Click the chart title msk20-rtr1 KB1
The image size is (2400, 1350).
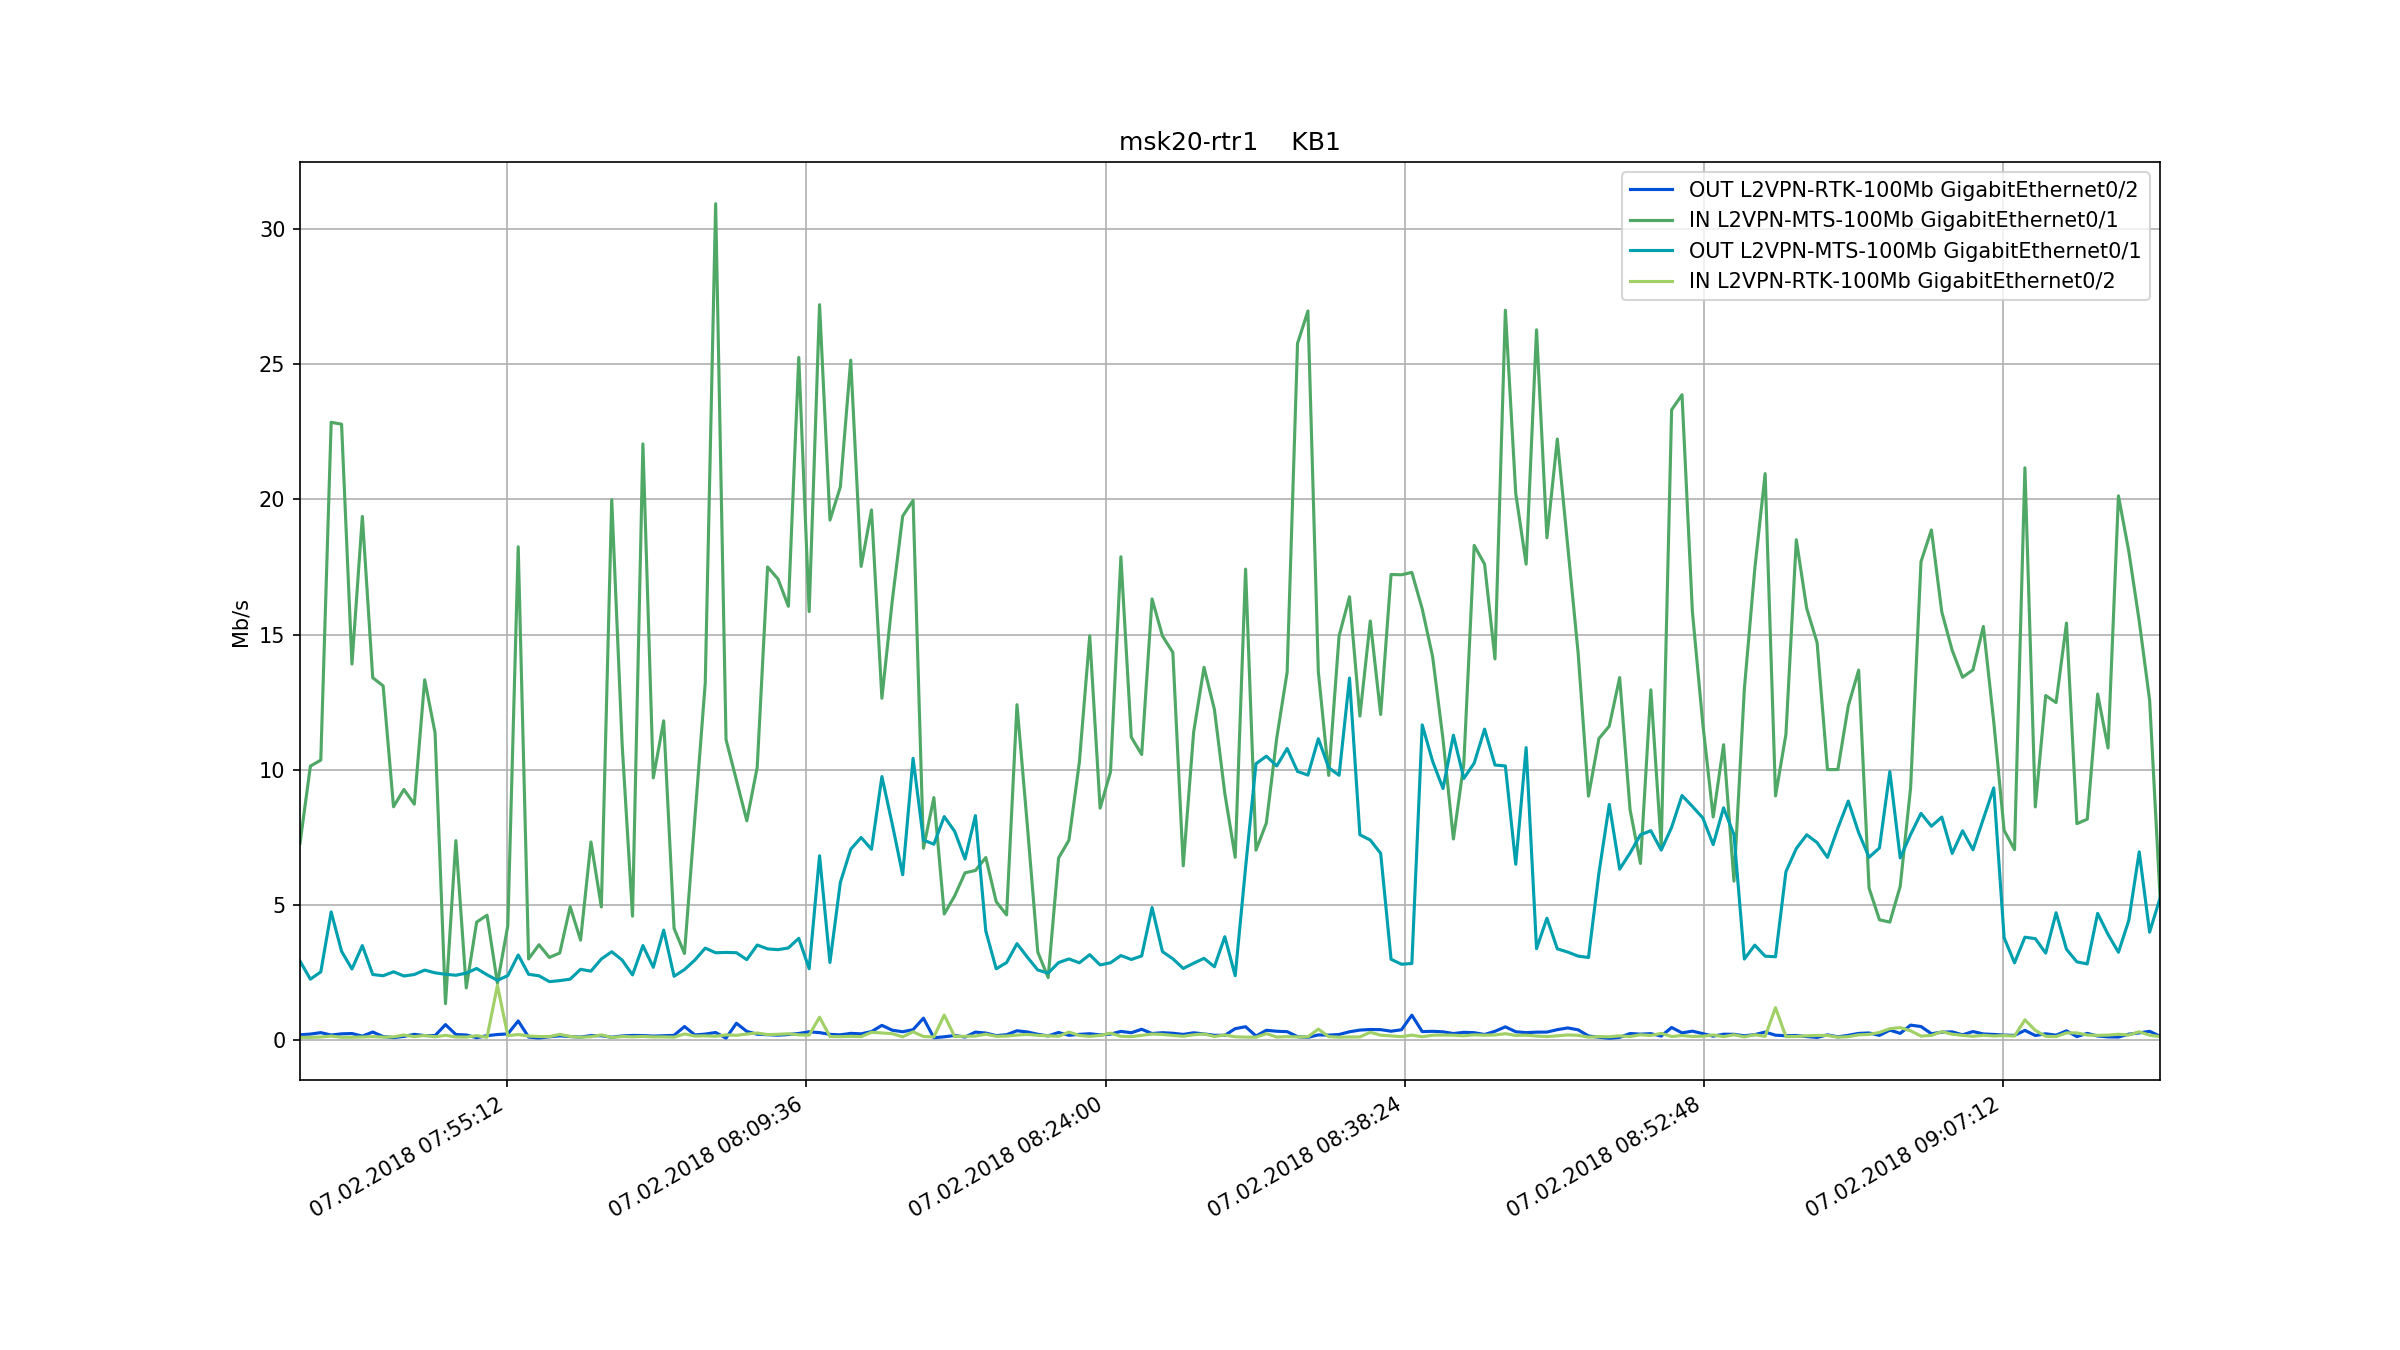[1229, 142]
